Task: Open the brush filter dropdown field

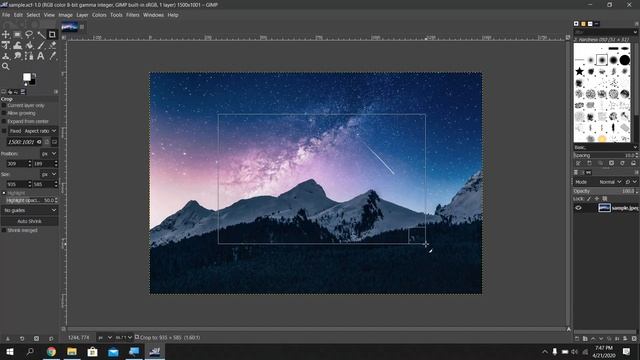Action: click(x=605, y=32)
